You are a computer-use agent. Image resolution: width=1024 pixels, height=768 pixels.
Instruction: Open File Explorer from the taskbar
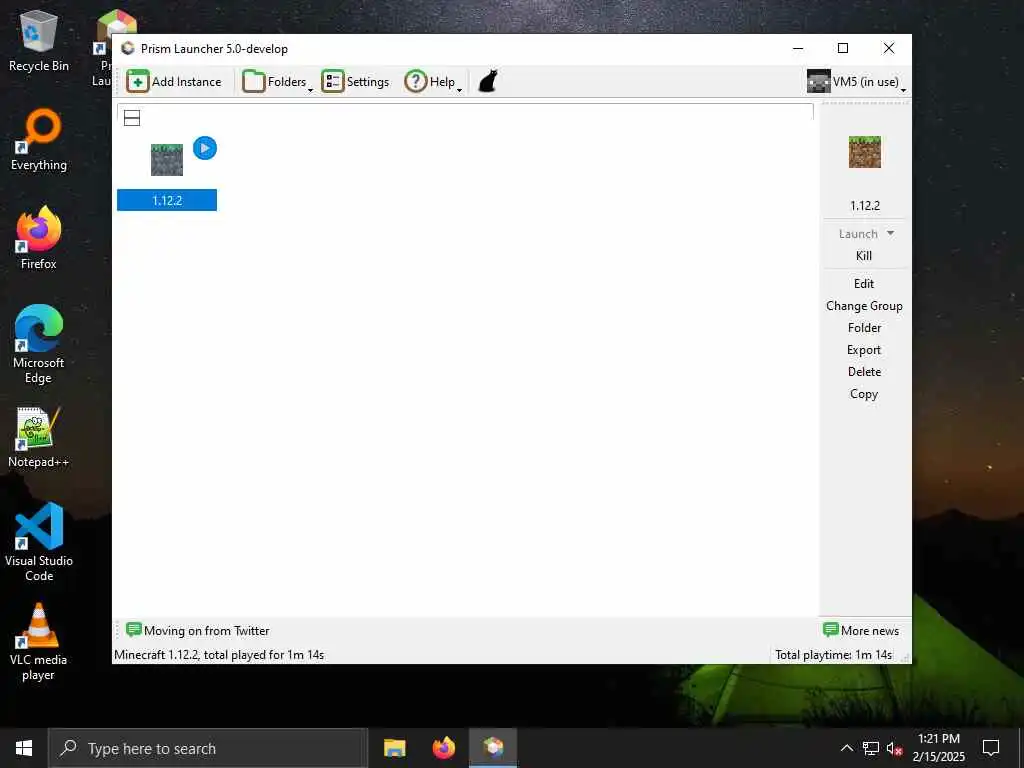[394, 748]
